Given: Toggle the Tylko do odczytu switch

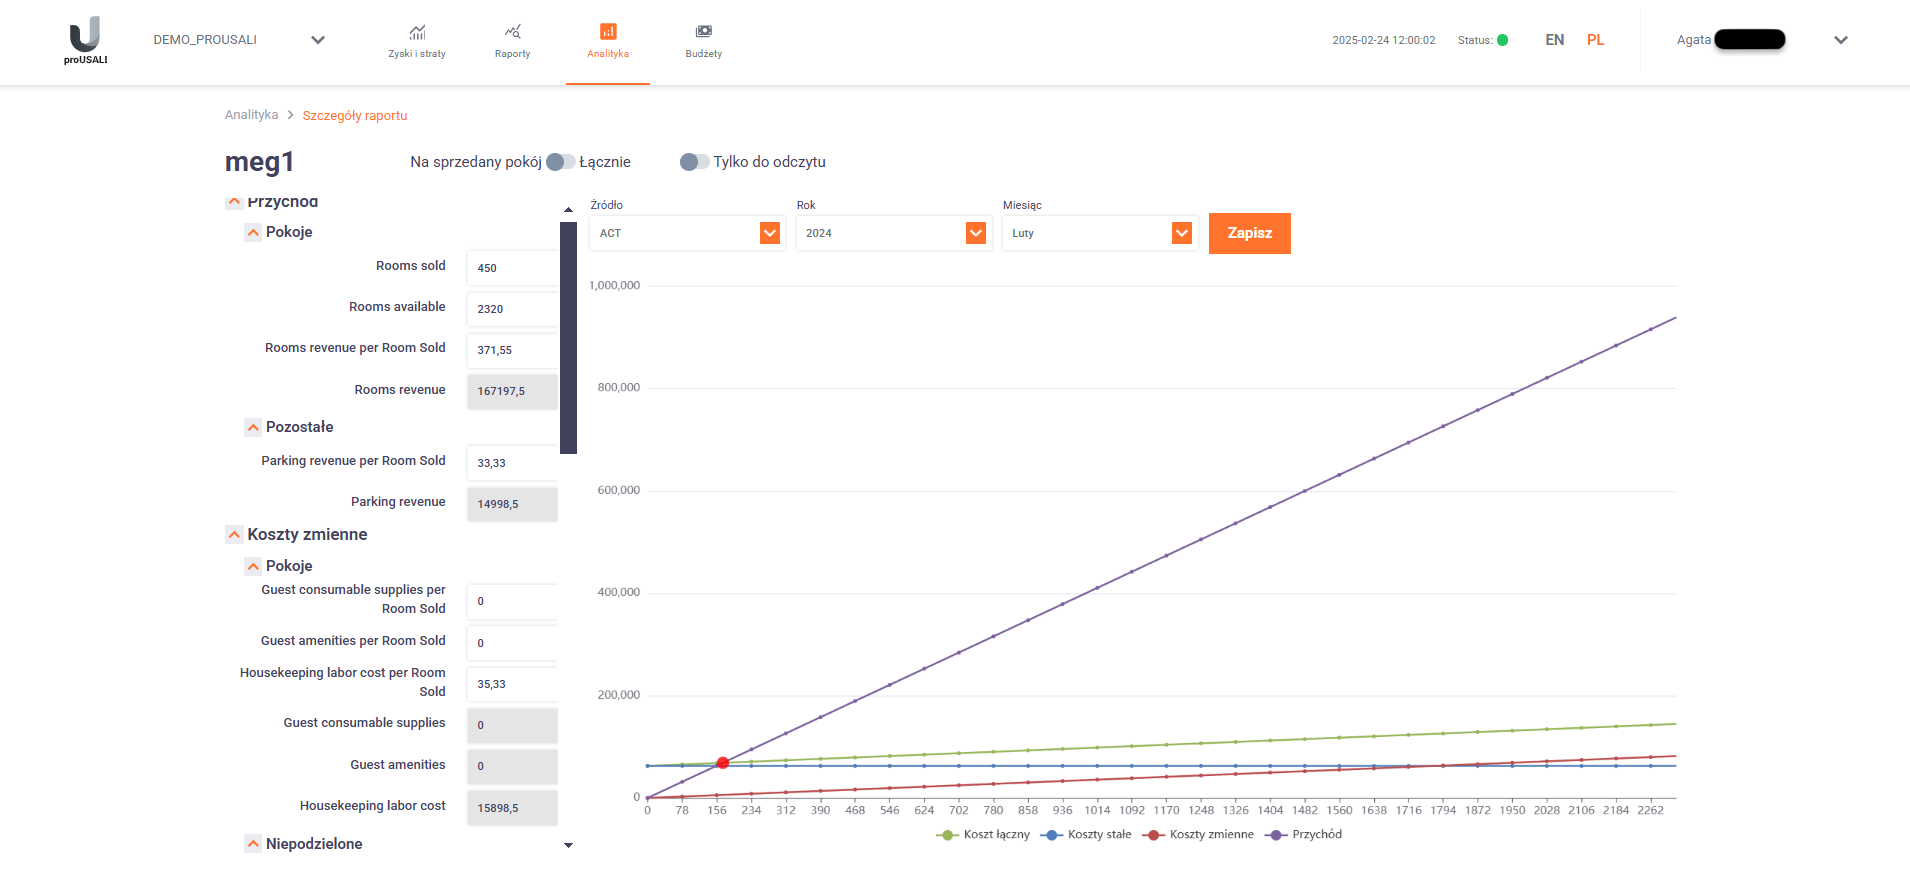Looking at the screenshot, I should [x=695, y=162].
